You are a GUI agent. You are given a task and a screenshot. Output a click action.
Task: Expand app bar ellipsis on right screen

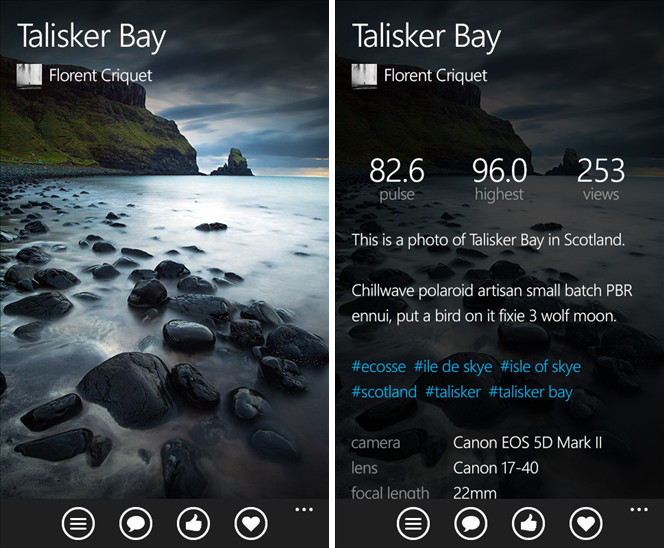point(639,509)
